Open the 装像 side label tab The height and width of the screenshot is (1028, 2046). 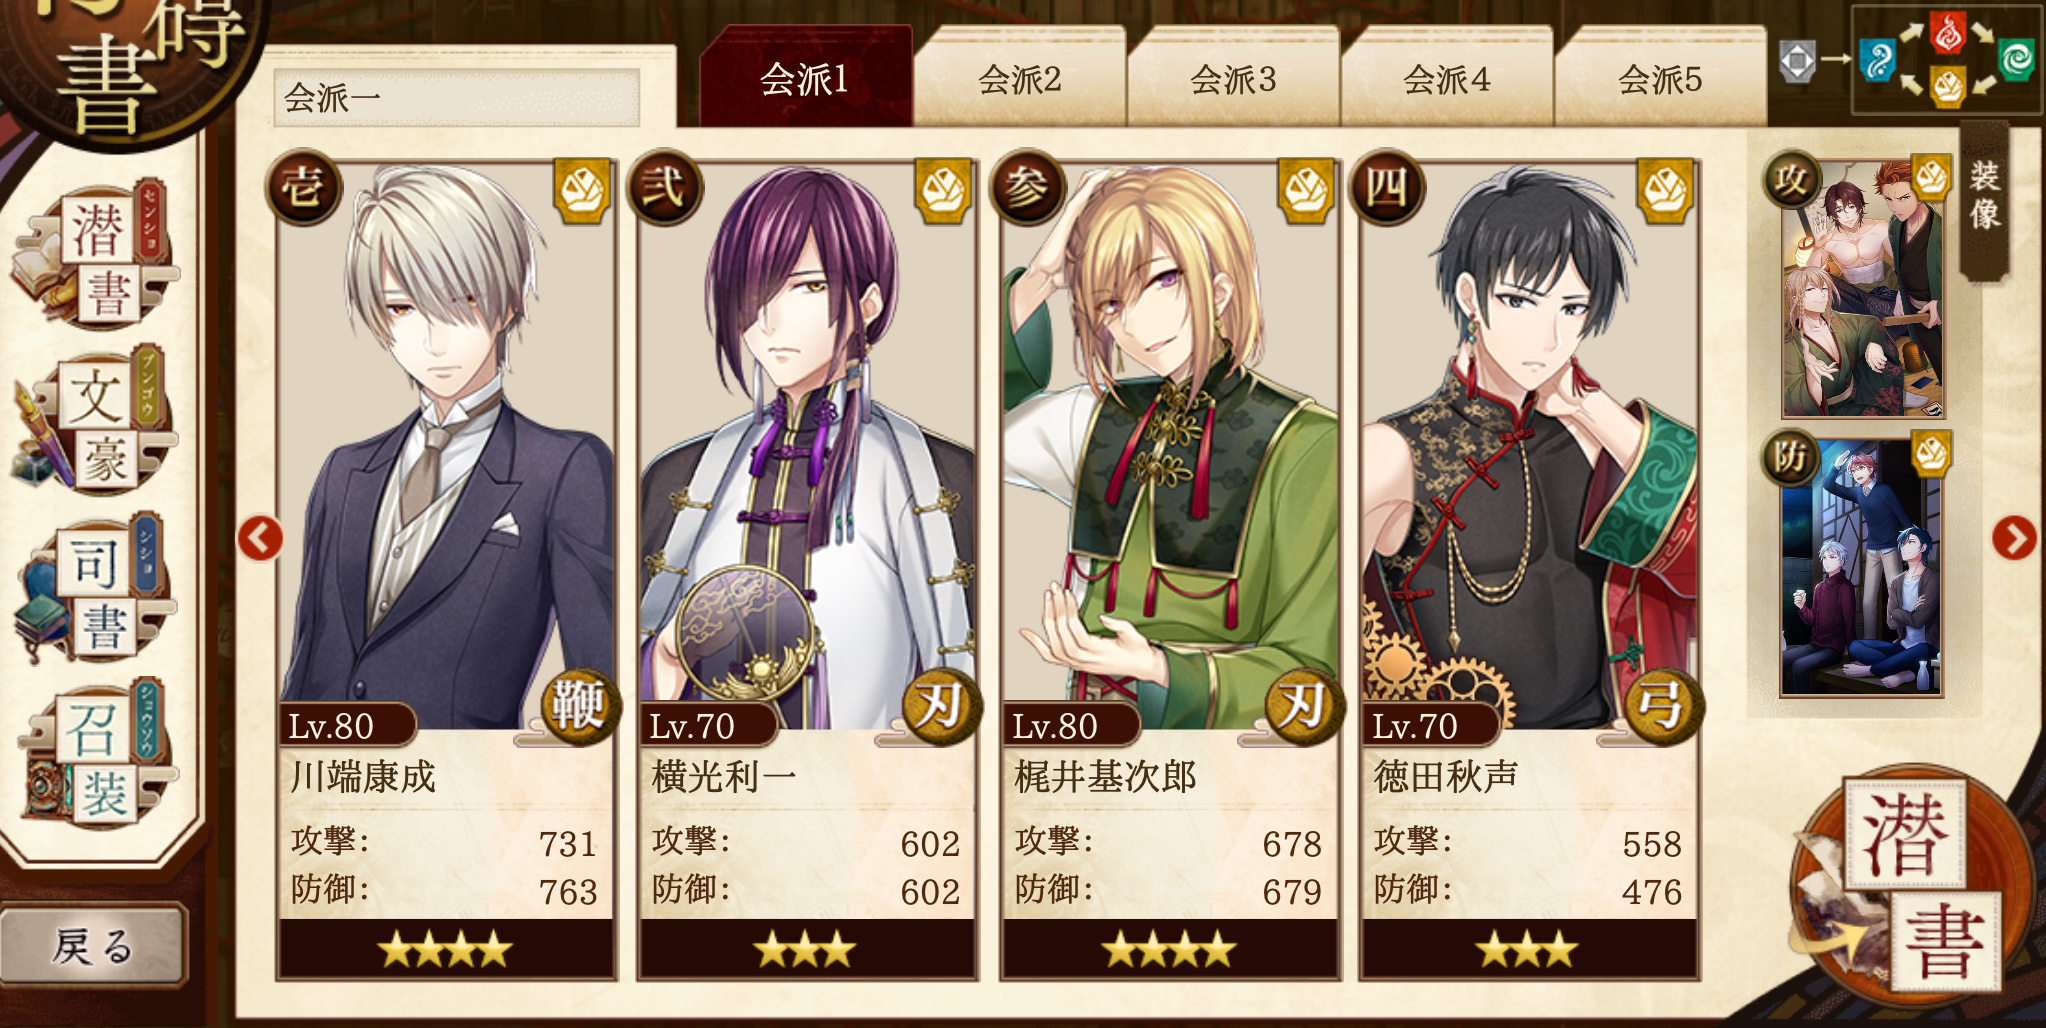tap(1984, 200)
